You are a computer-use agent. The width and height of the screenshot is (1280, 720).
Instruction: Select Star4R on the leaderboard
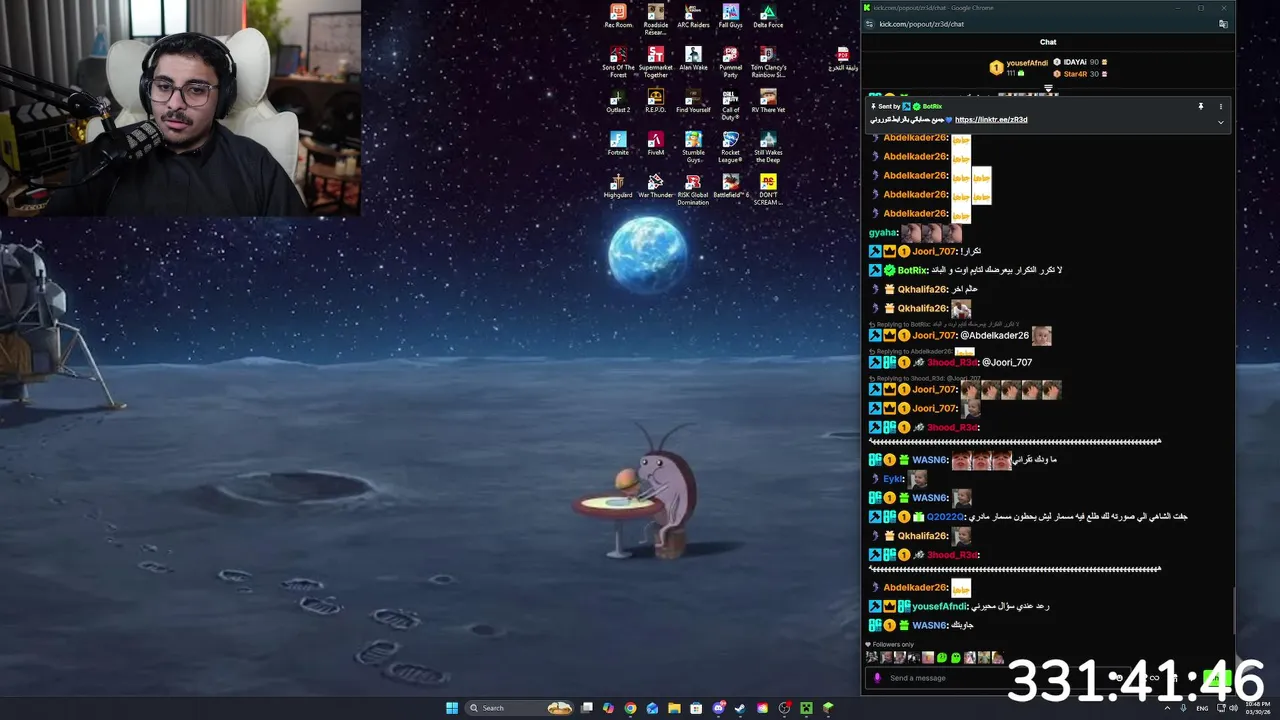[x=1075, y=74]
